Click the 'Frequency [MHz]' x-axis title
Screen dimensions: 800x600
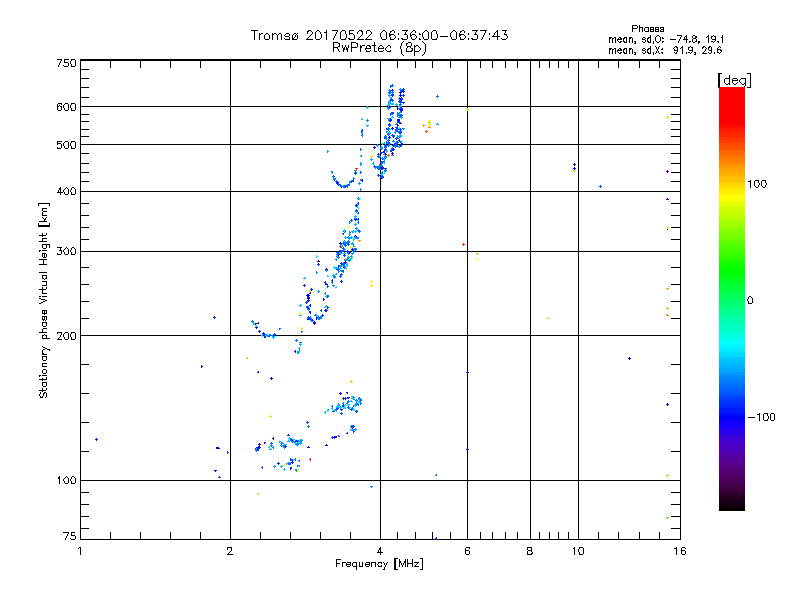coord(379,564)
